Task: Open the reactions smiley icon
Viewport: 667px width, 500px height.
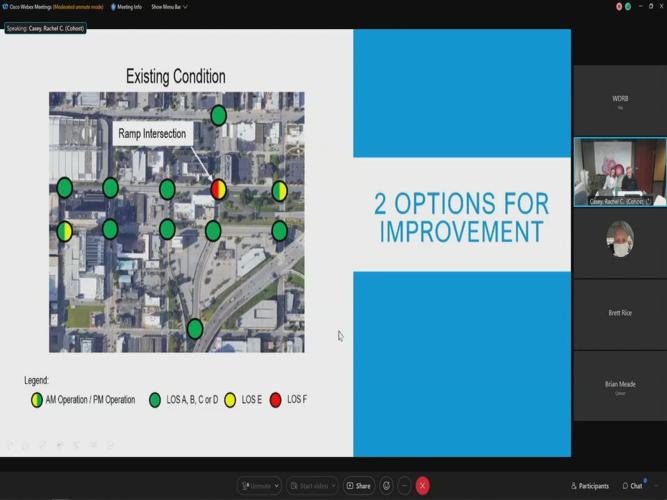Action: point(386,486)
